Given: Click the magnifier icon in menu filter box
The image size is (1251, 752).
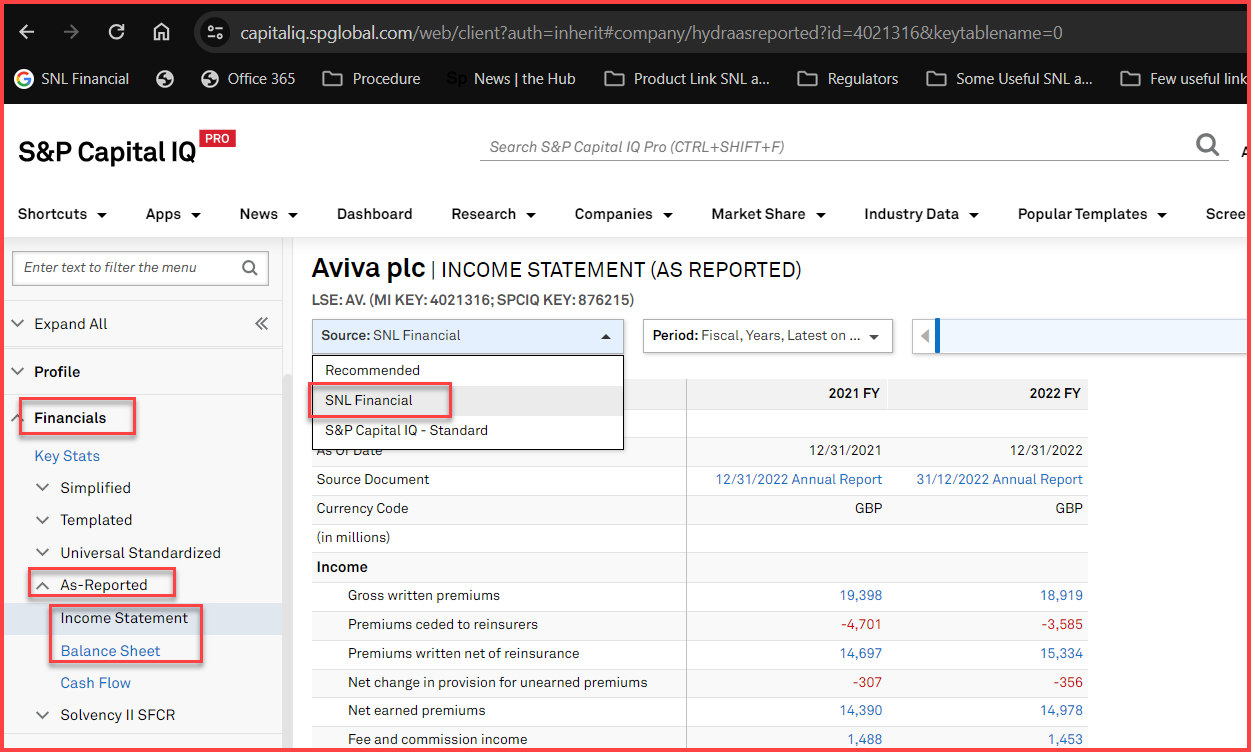Looking at the screenshot, I should (x=250, y=268).
